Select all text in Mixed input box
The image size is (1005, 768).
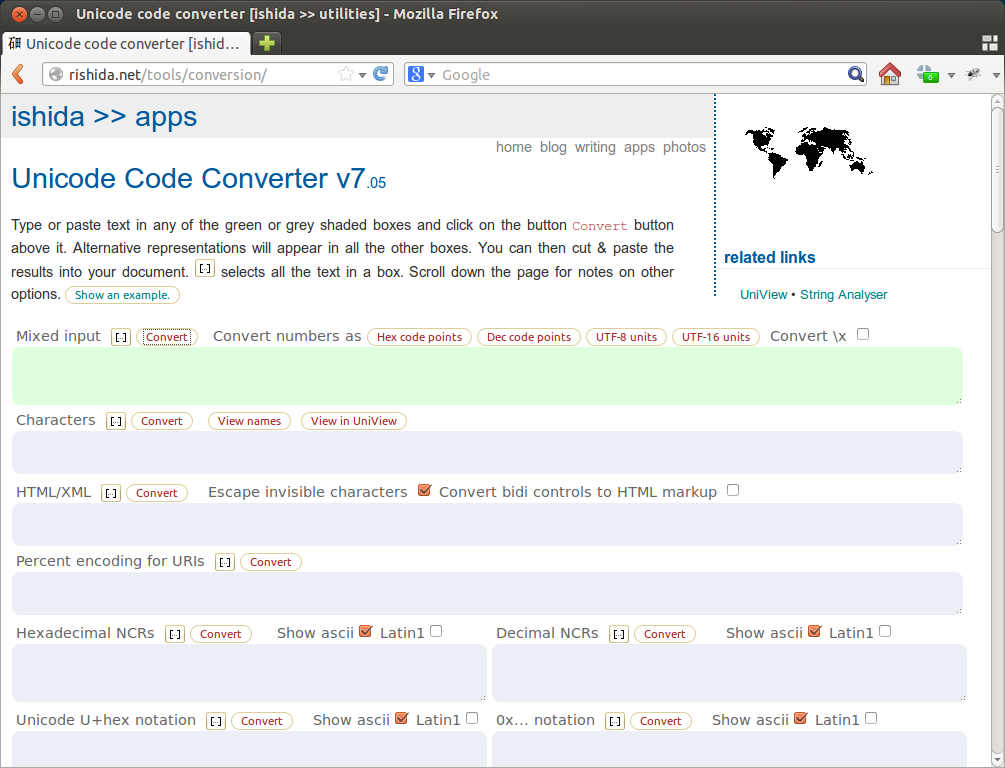click(121, 337)
